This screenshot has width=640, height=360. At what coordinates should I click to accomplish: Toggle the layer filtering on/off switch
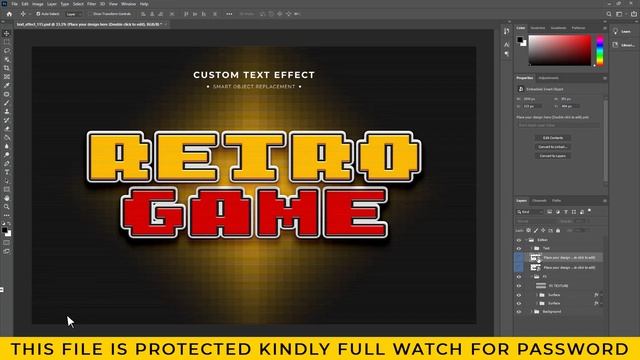point(589,211)
